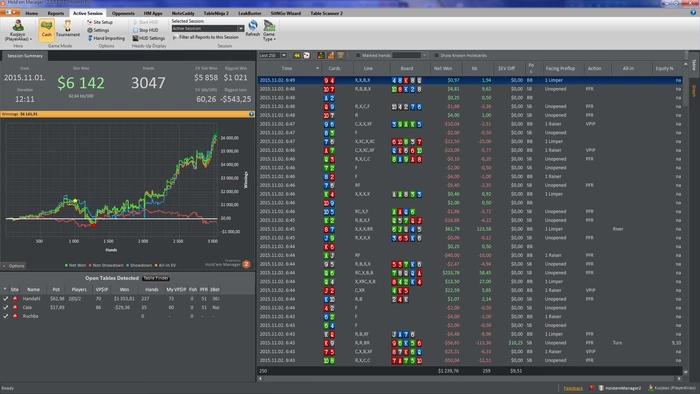Open the Table Scanner 2 tab

[x=326, y=13]
